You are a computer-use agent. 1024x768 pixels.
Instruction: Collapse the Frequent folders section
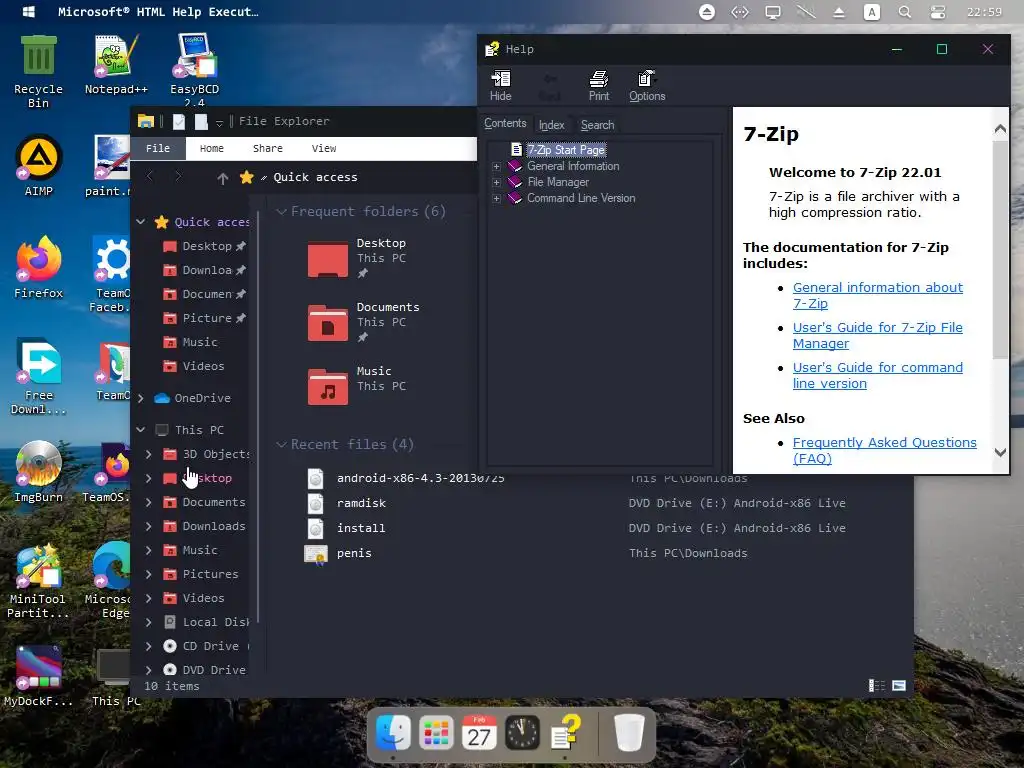281,212
